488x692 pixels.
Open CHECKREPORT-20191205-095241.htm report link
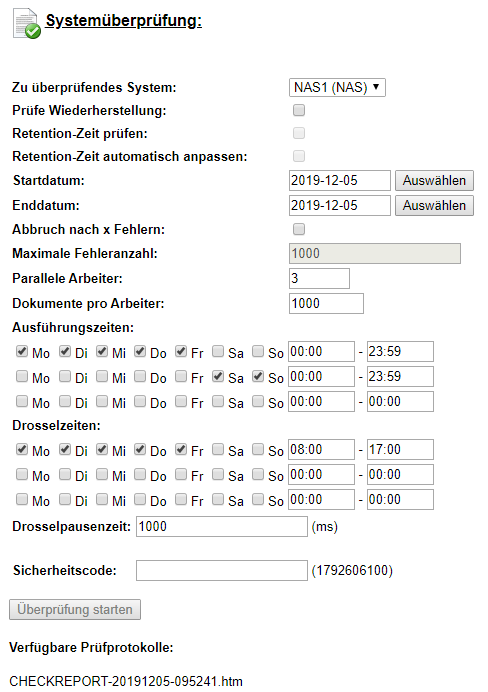pos(126,681)
